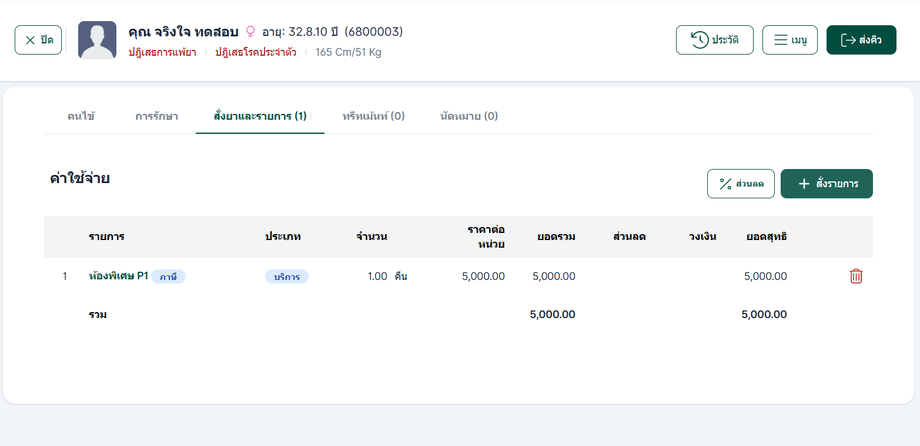Open the คนไข้ tab

[81, 116]
